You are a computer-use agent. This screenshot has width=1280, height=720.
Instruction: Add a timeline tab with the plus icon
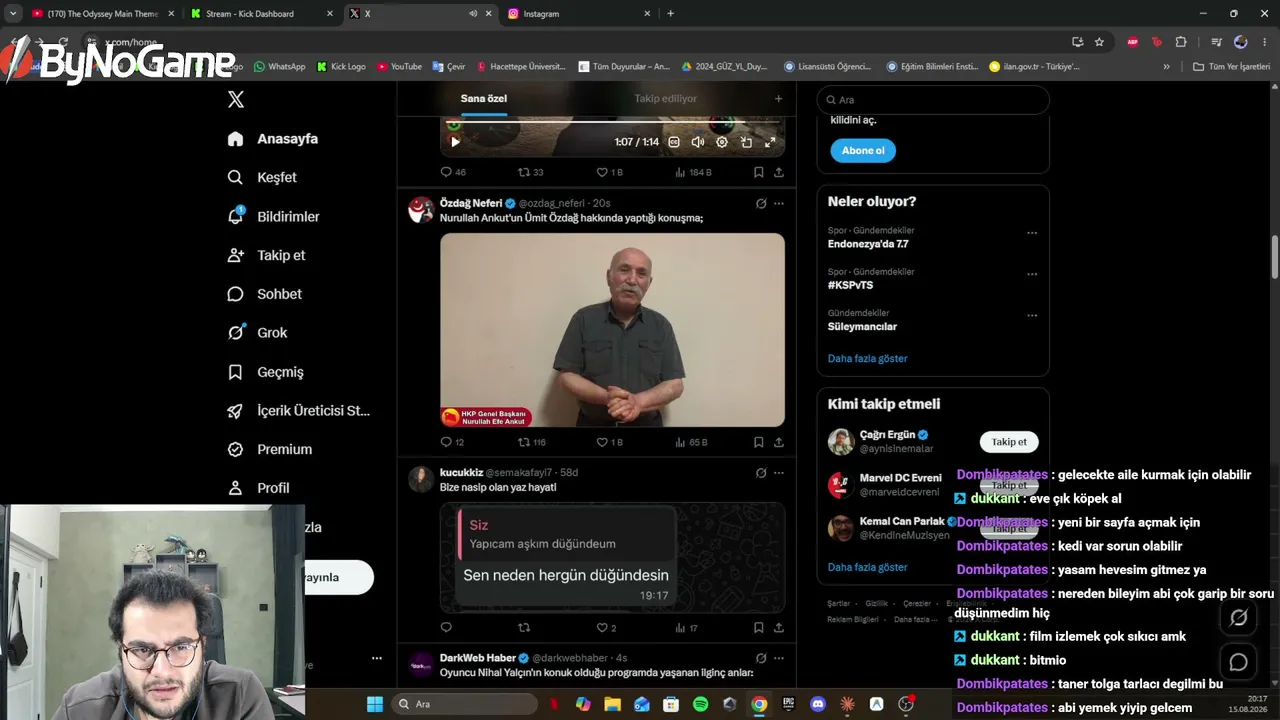pyautogui.click(x=778, y=99)
